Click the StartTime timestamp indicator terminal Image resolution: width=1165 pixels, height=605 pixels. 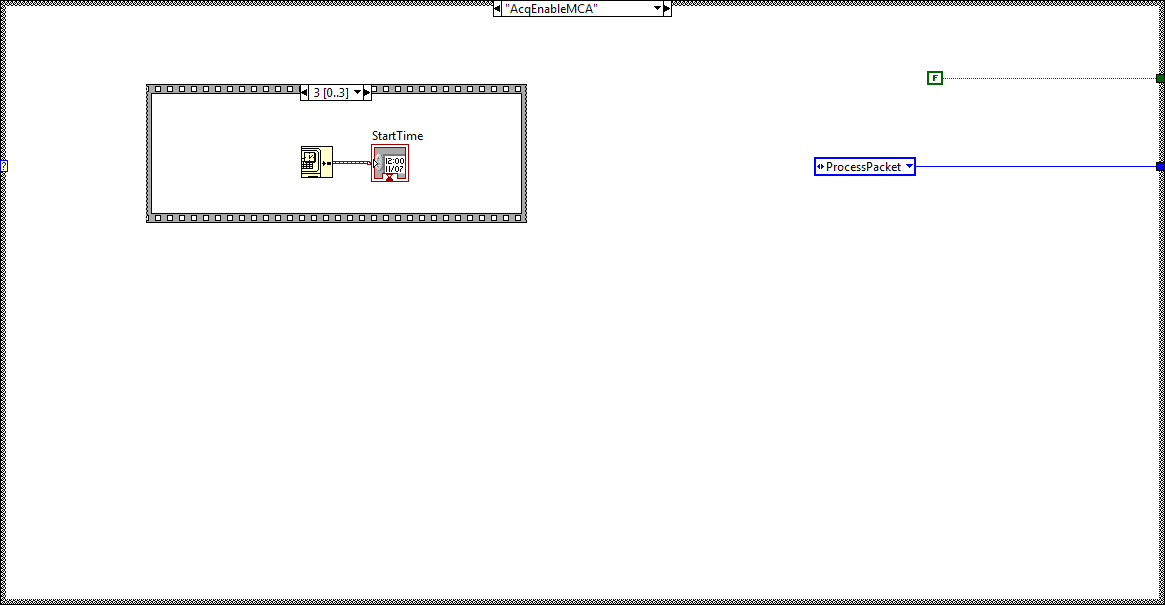[x=392, y=162]
